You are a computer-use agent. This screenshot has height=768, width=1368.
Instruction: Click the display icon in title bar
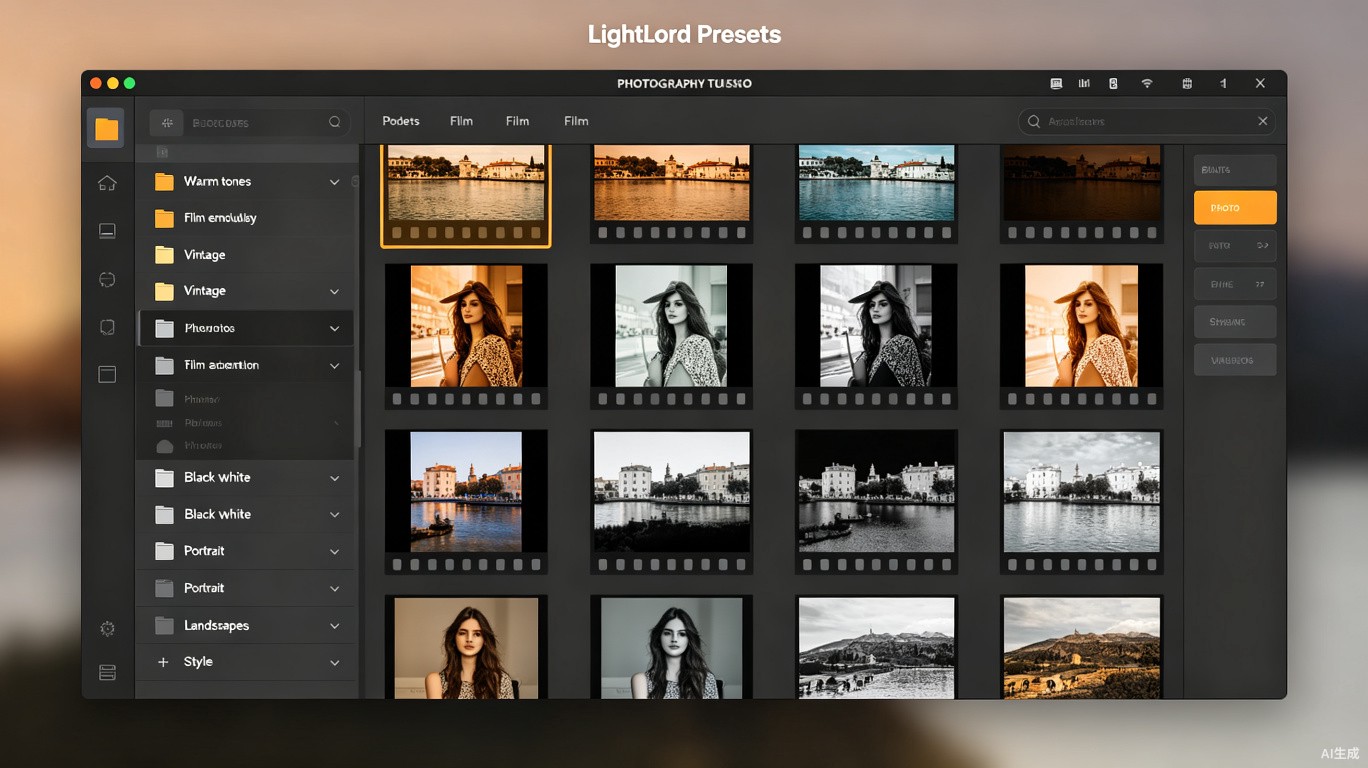pos(1056,84)
